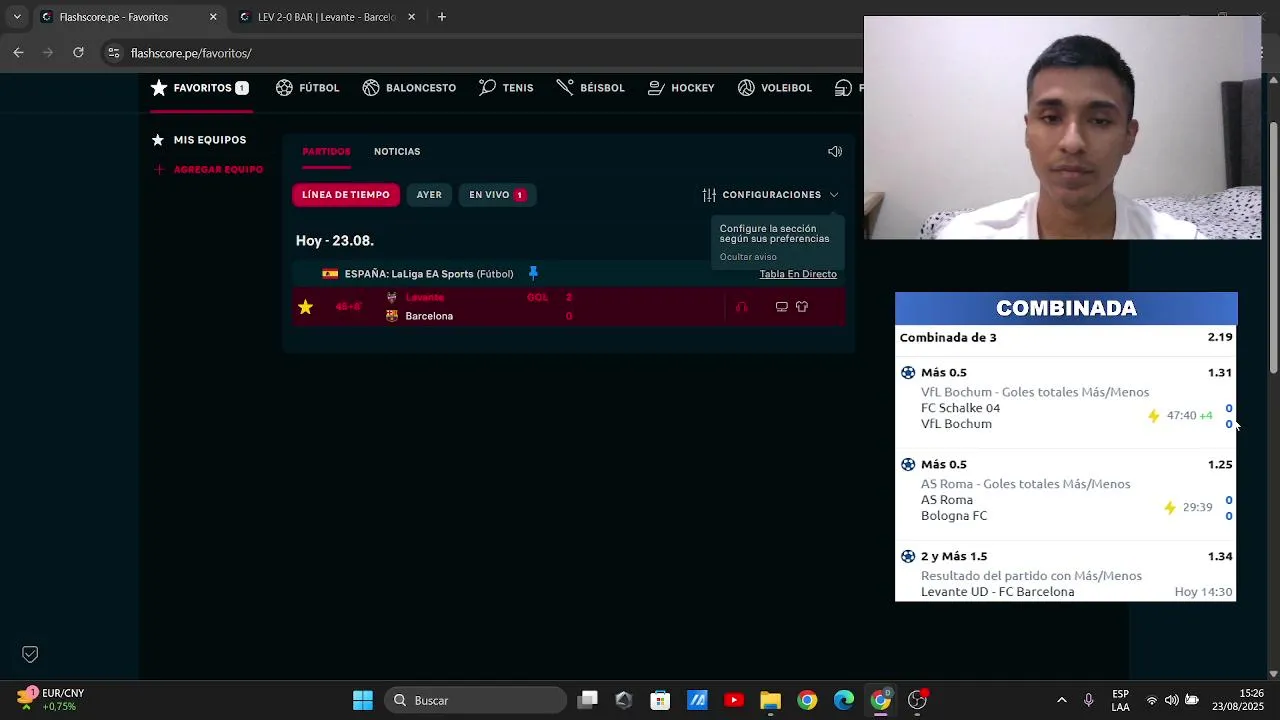Filter by En Vivo matches
The width and height of the screenshot is (1280, 720).
pos(497,195)
